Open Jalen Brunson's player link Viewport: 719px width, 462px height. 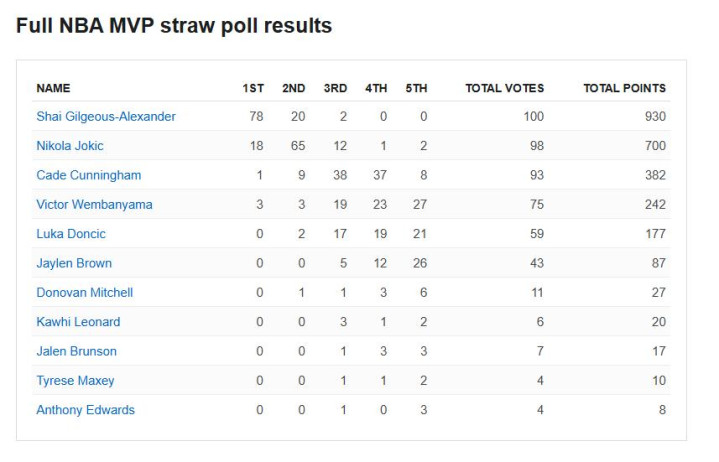77,351
